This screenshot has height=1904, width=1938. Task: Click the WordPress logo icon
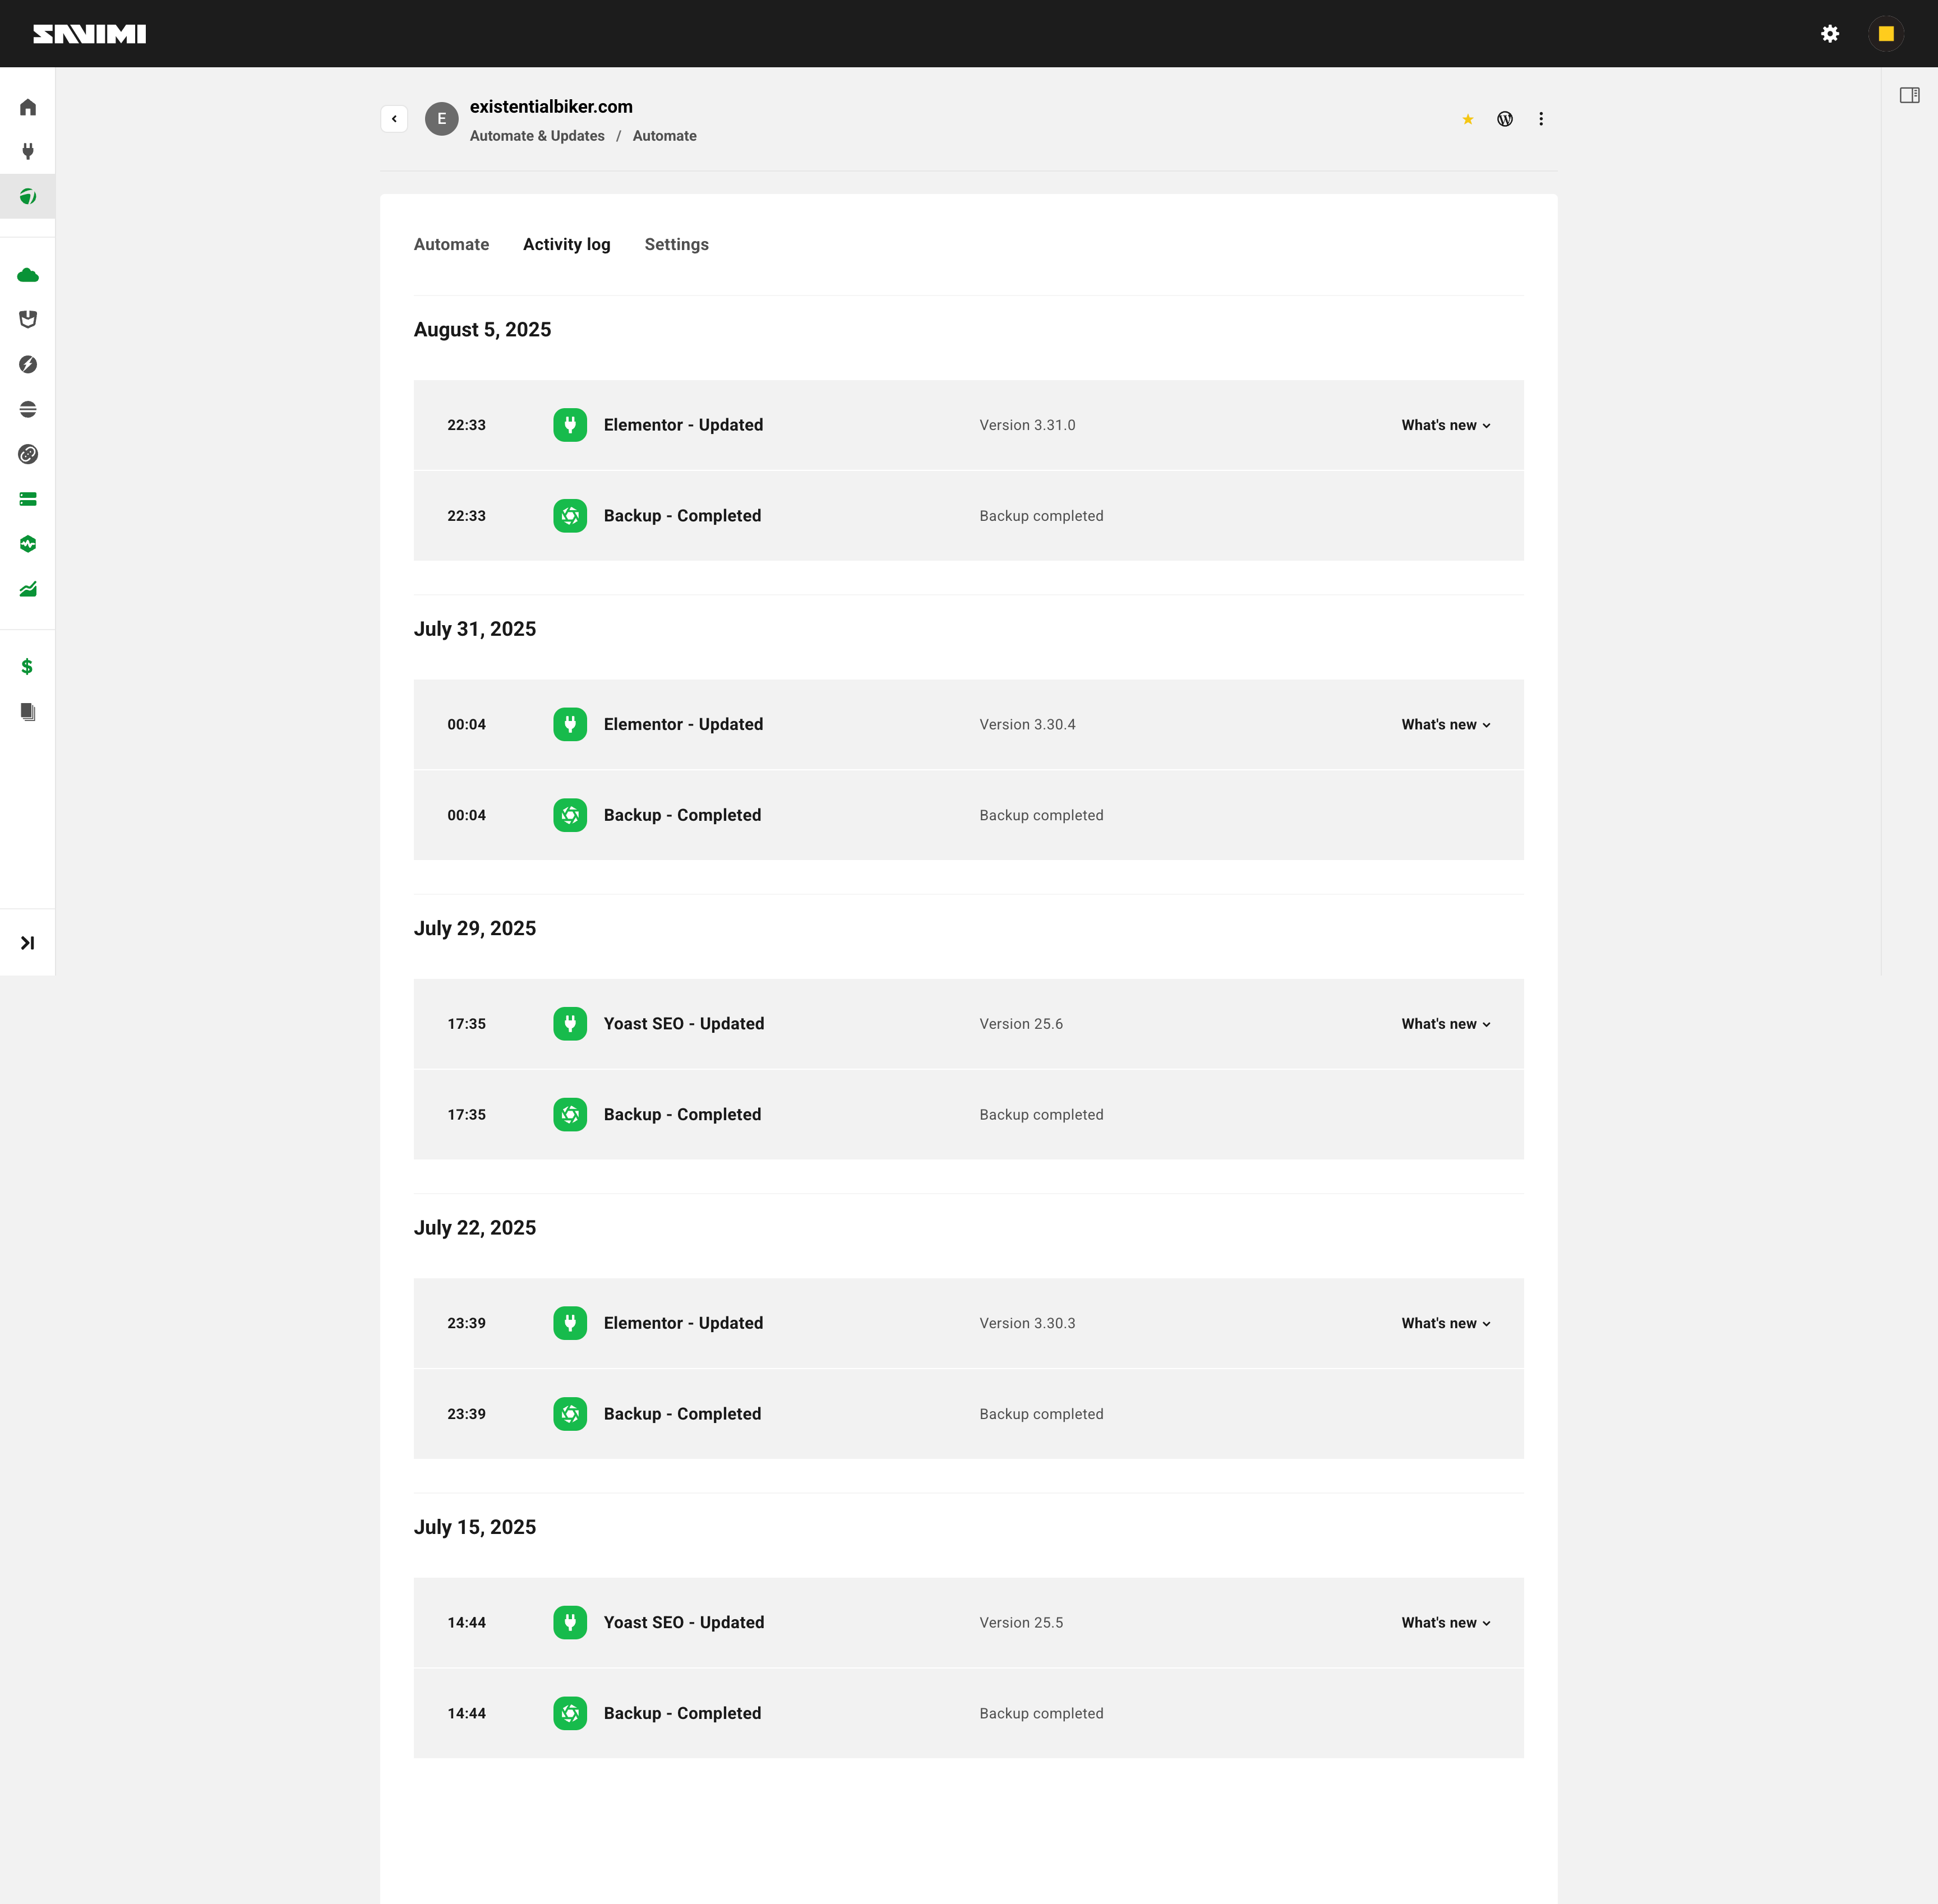(1505, 119)
